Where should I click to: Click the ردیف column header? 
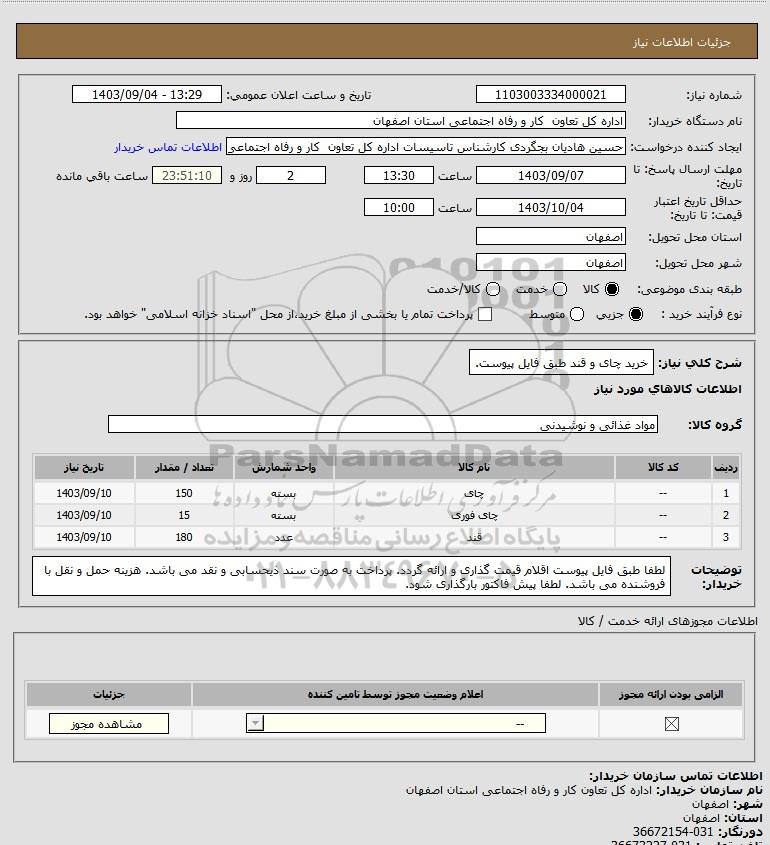(x=726, y=467)
